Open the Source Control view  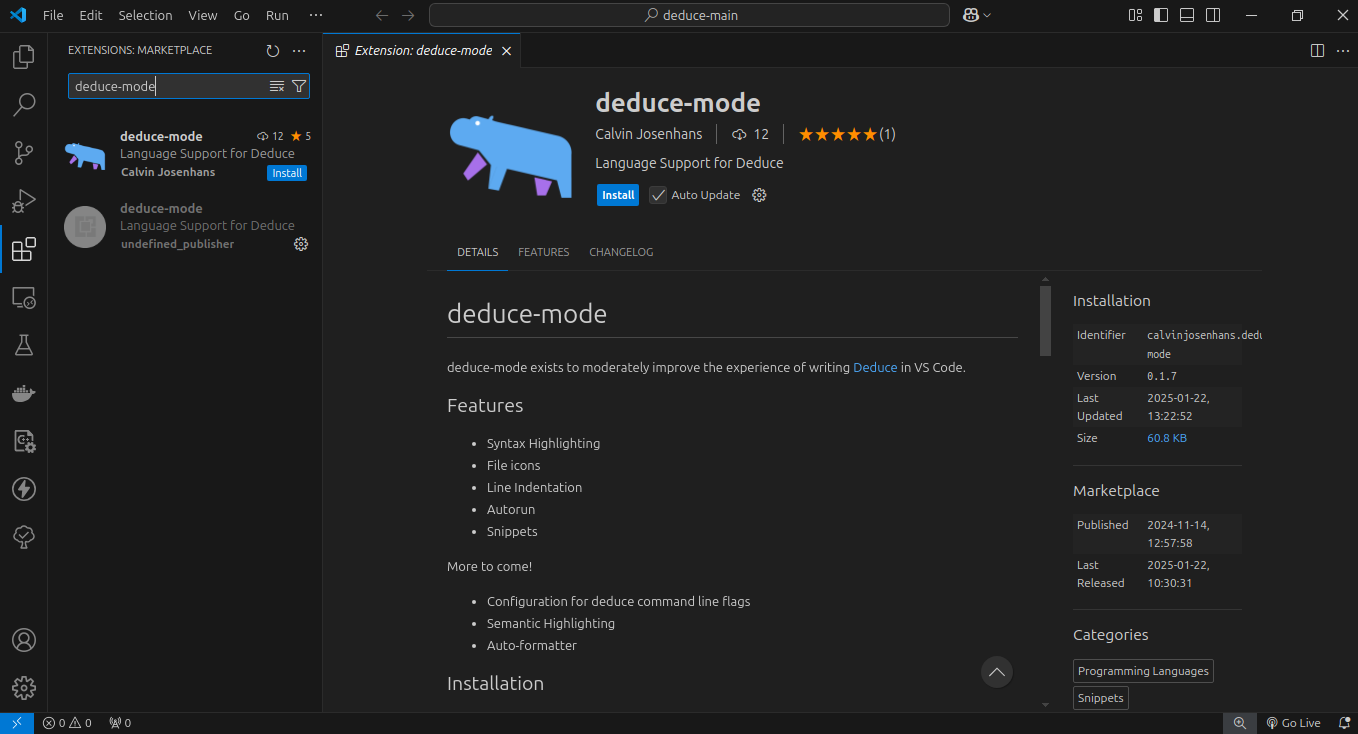coord(24,153)
